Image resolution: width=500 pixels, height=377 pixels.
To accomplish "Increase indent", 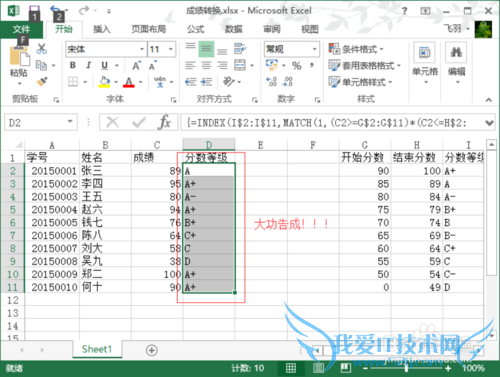I will pyautogui.click(x=206, y=82).
